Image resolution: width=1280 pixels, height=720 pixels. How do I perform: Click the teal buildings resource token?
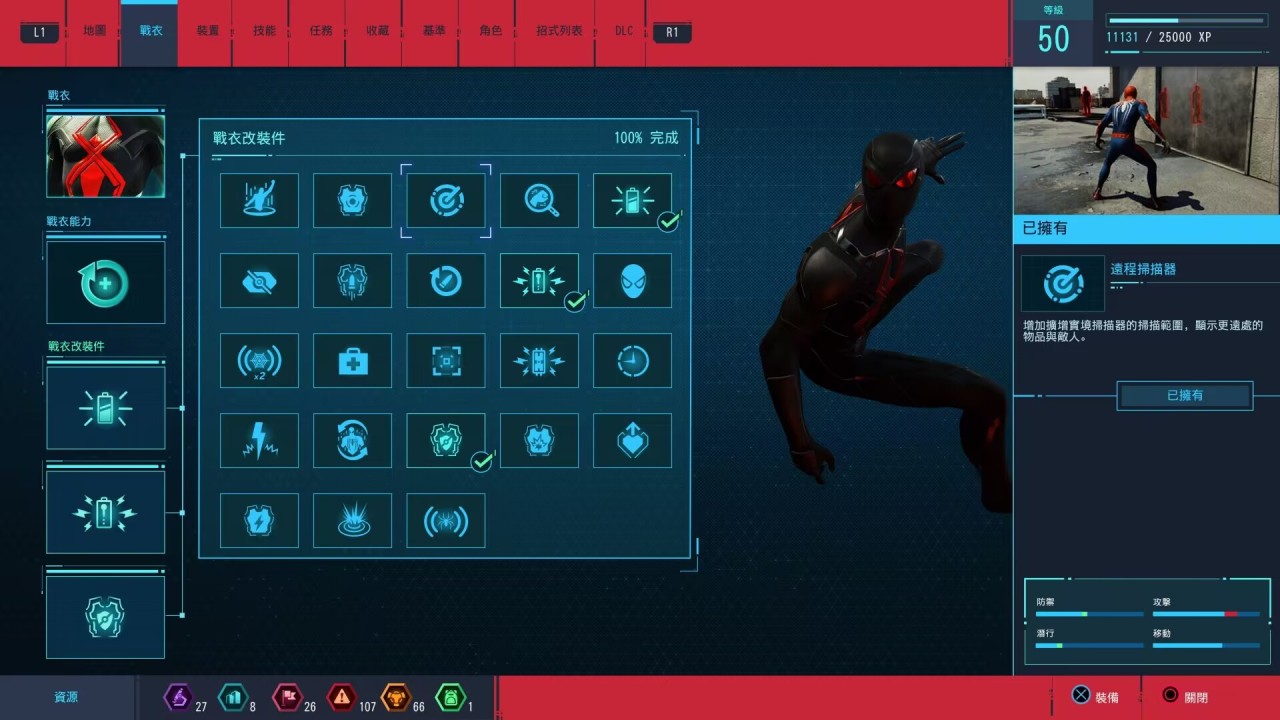point(232,697)
